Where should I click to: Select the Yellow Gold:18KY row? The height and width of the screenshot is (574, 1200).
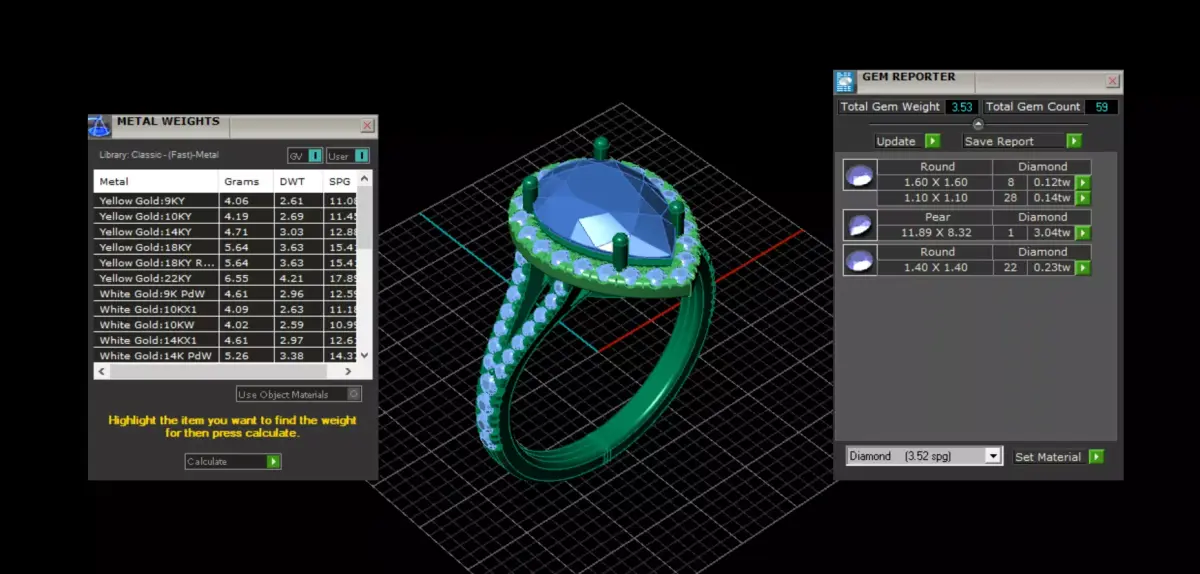(226, 247)
